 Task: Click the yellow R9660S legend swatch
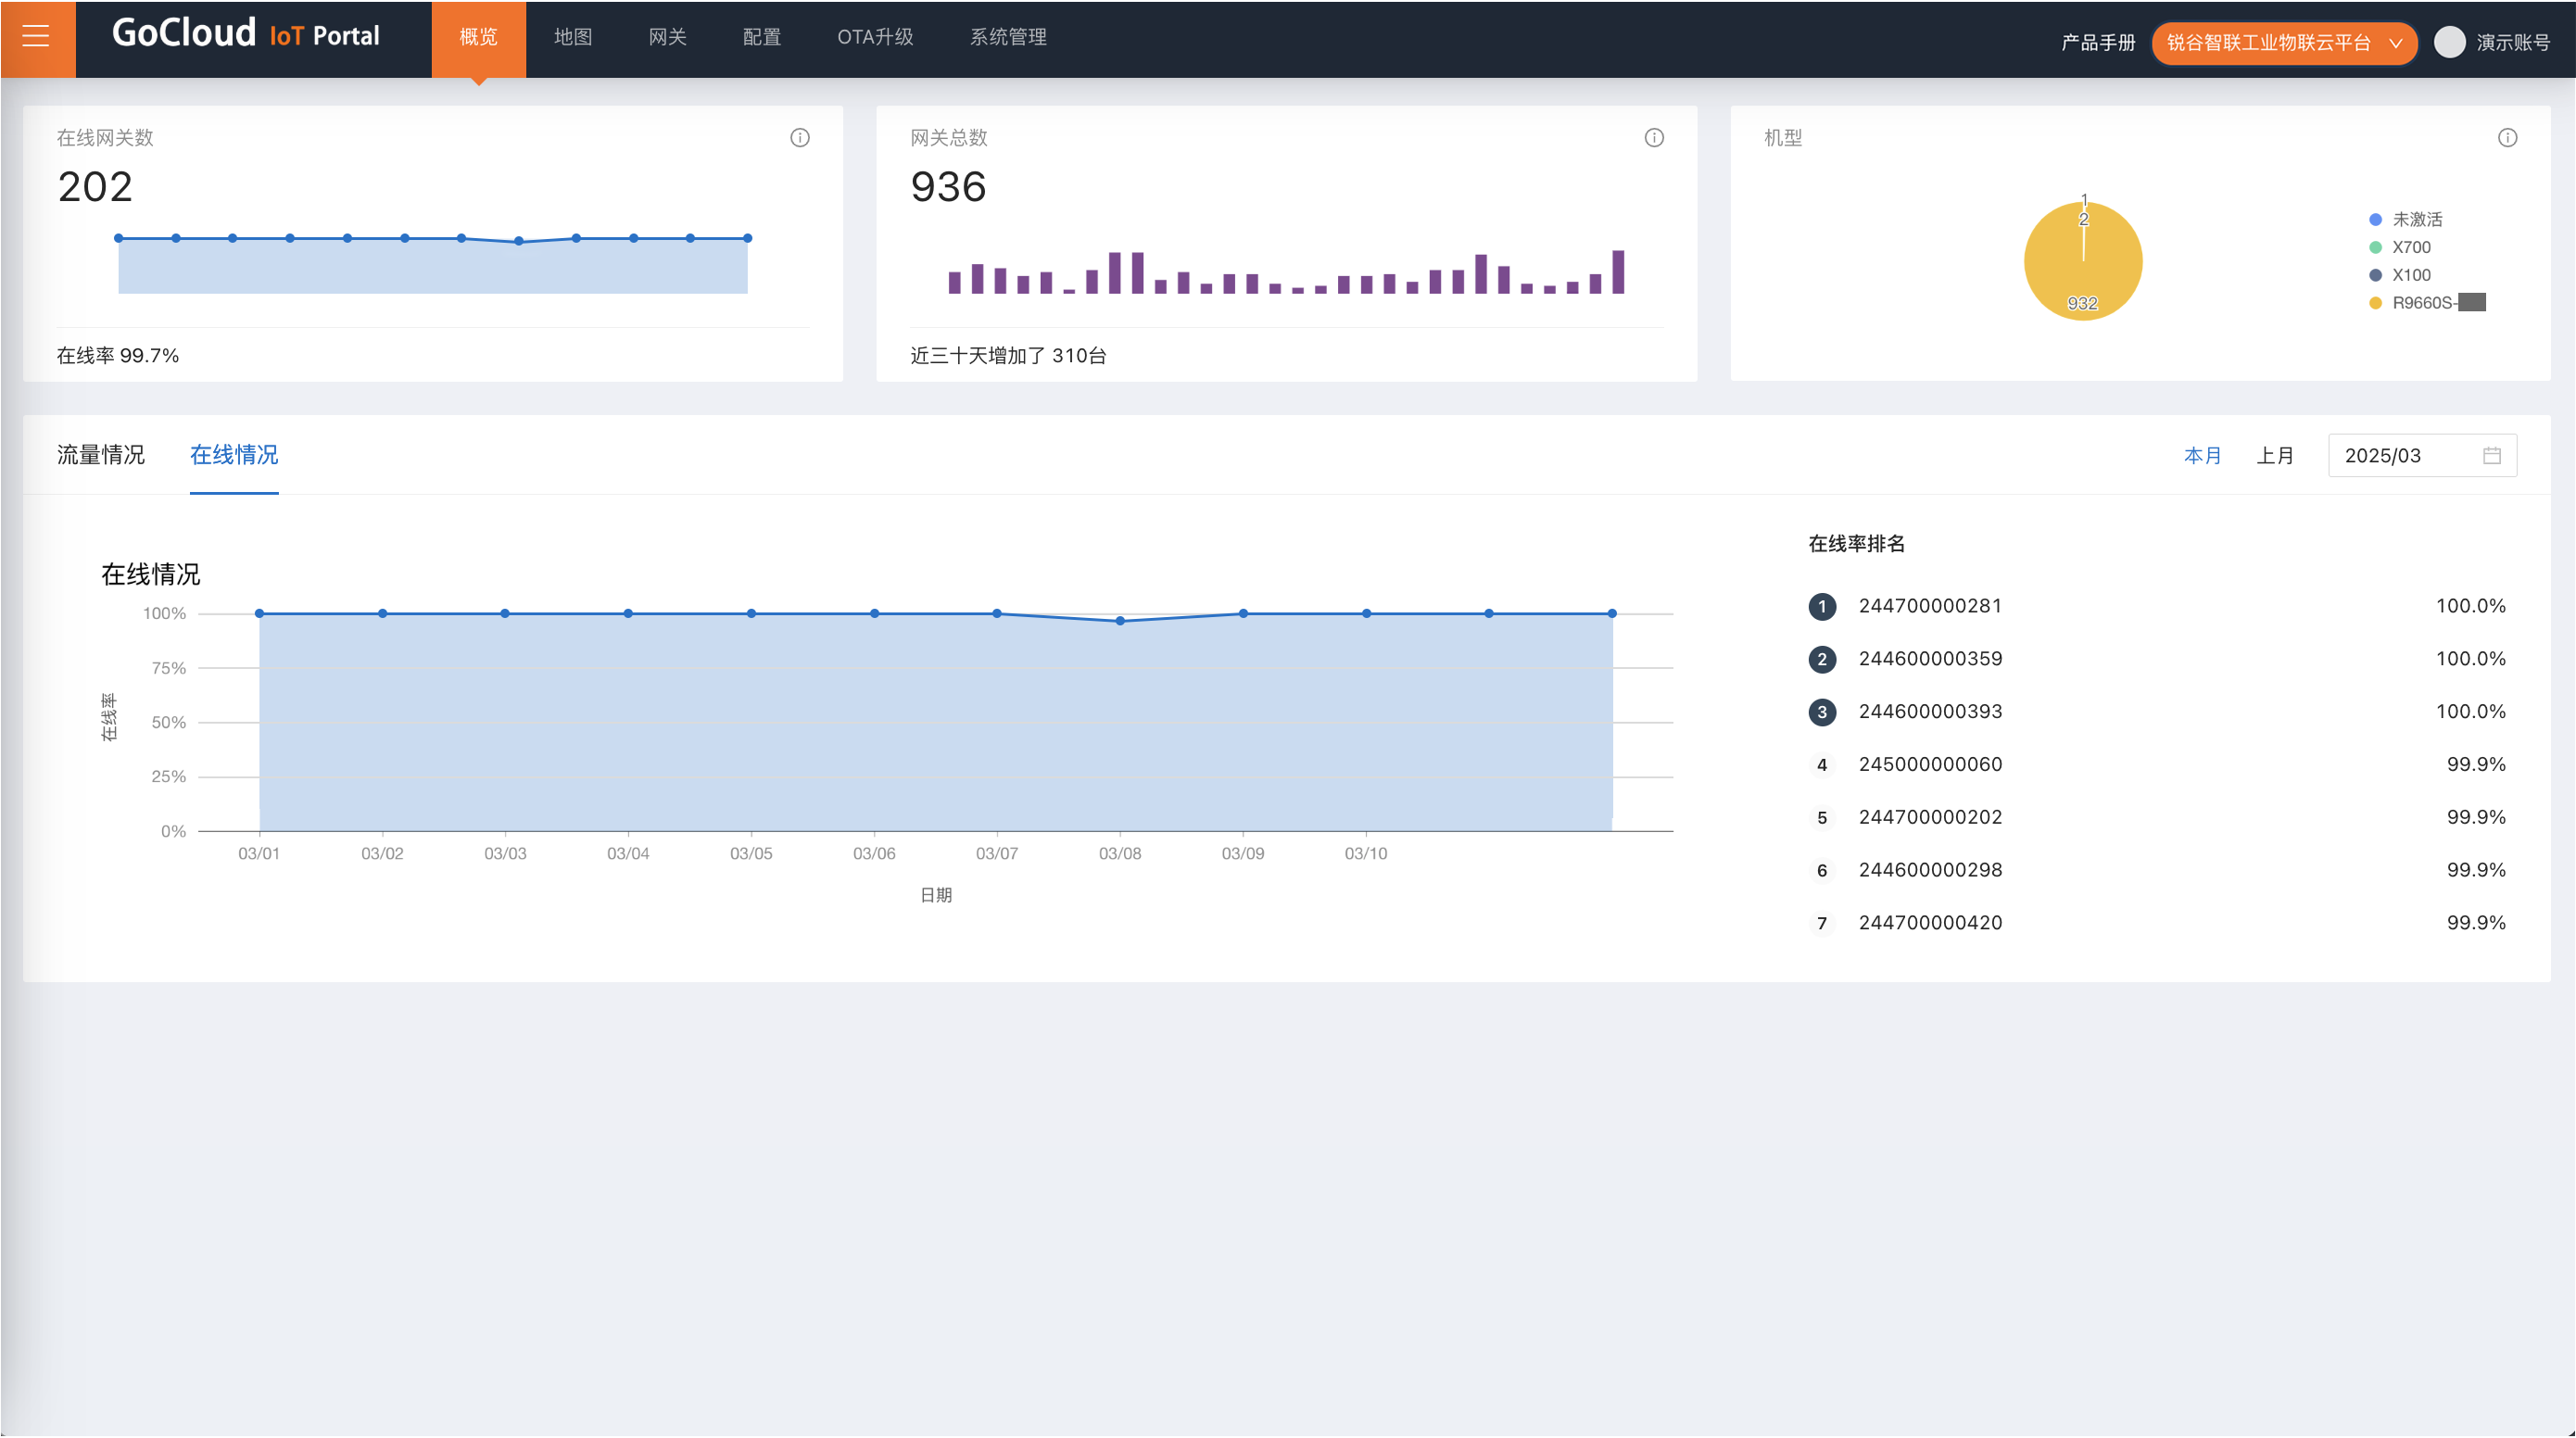pyautogui.click(x=2375, y=303)
